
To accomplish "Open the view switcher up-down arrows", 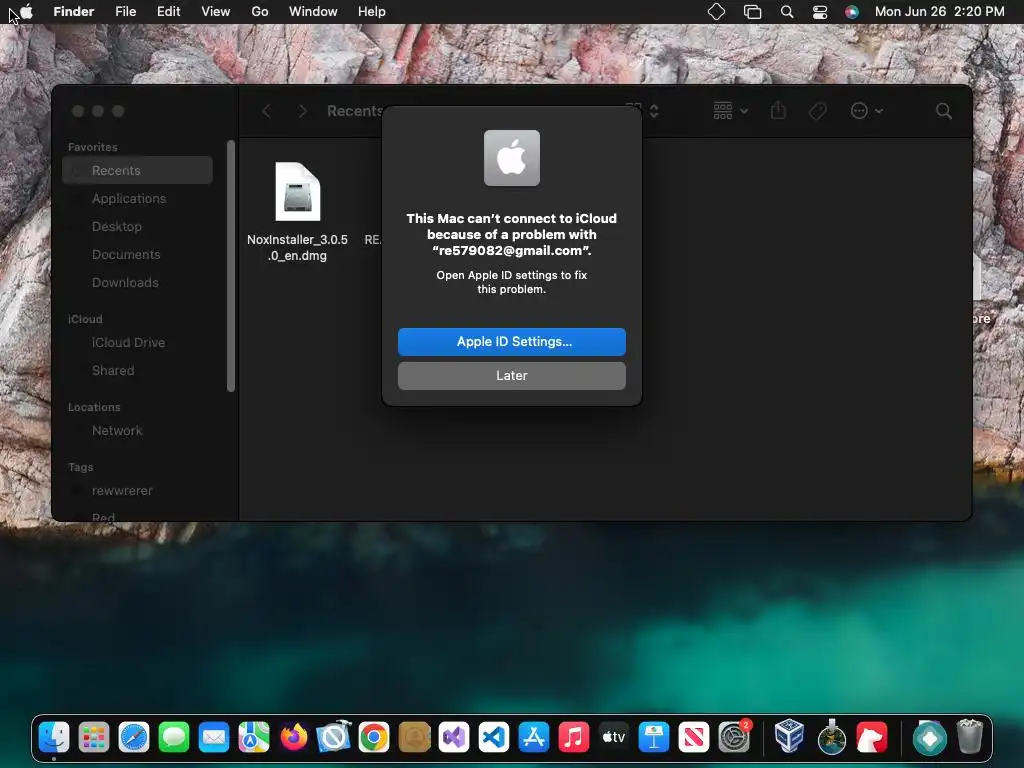I will pos(654,111).
